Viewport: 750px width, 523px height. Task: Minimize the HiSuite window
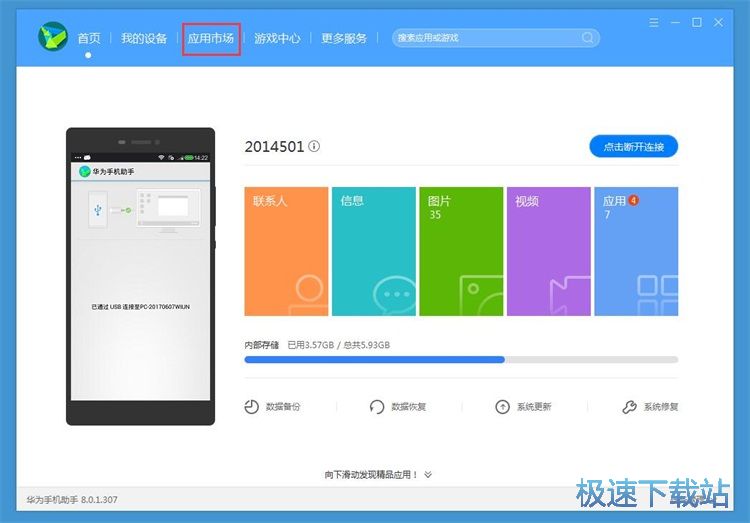[675, 22]
